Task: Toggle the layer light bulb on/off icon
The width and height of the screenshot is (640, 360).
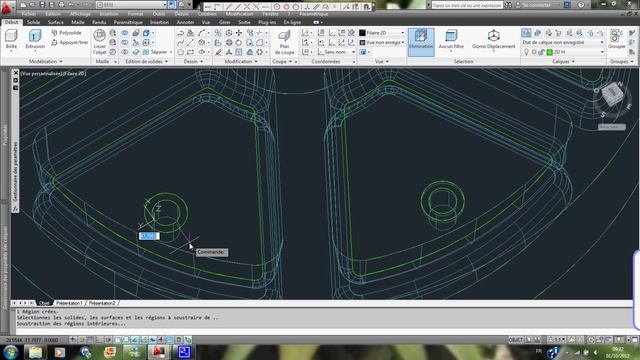Action: pos(526,52)
